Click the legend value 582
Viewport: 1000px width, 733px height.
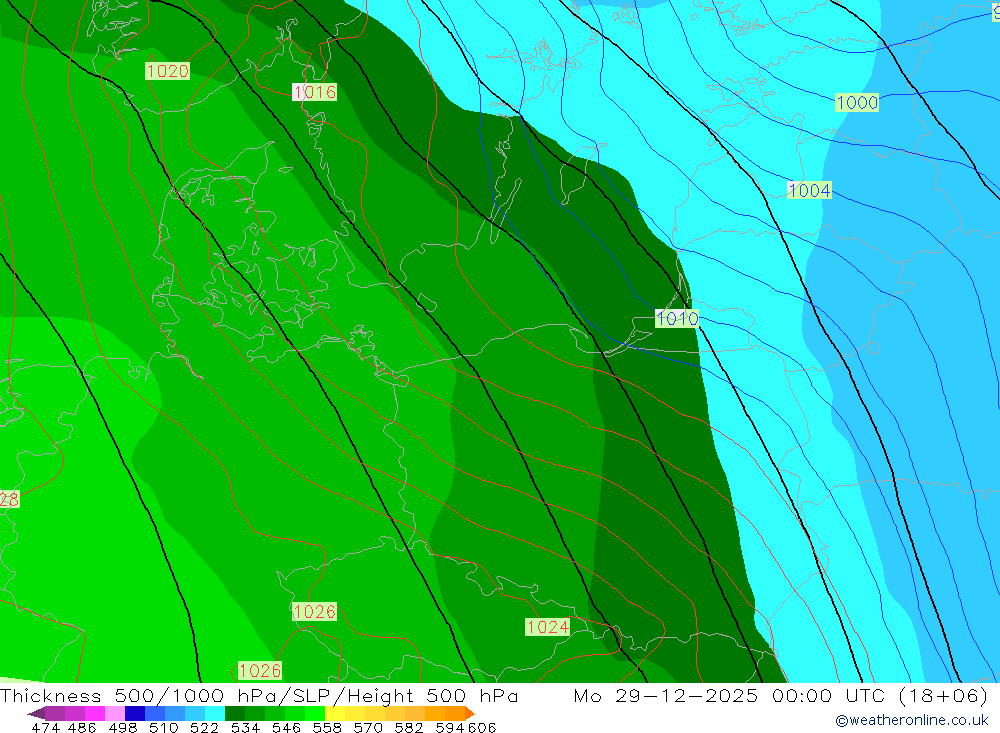(408, 727)
